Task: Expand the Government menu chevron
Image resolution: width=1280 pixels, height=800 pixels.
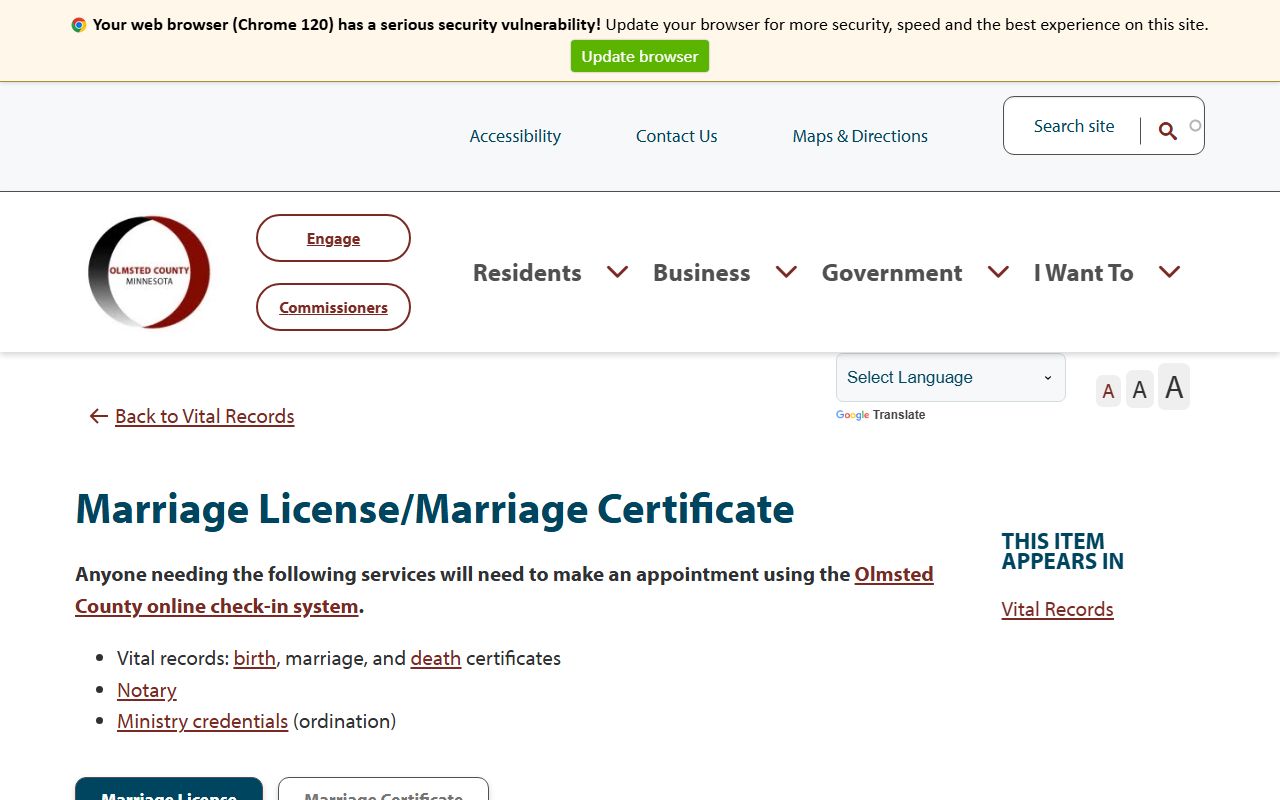Action: pos(998,272)
